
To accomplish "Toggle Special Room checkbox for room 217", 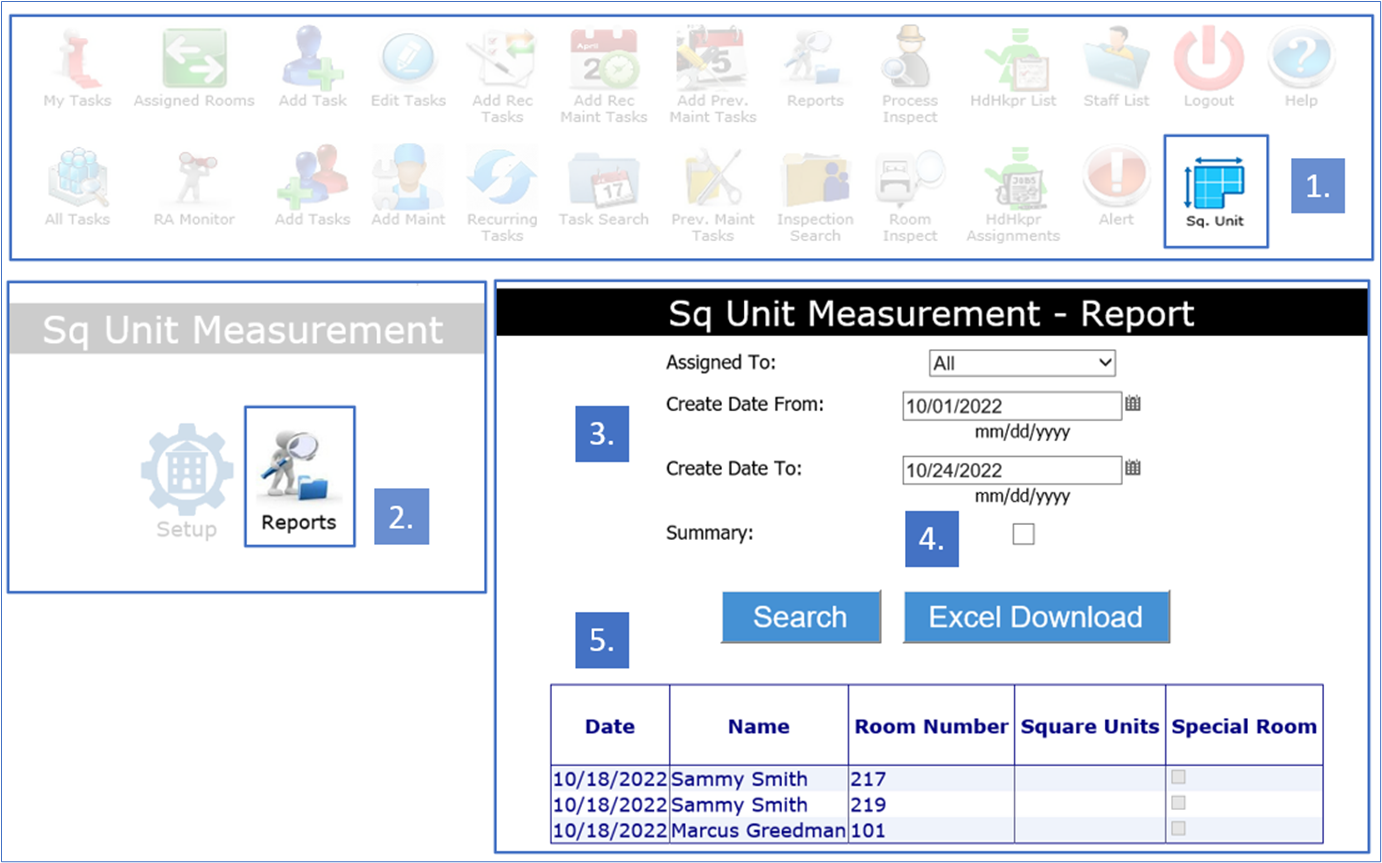I will point(1179,777).
